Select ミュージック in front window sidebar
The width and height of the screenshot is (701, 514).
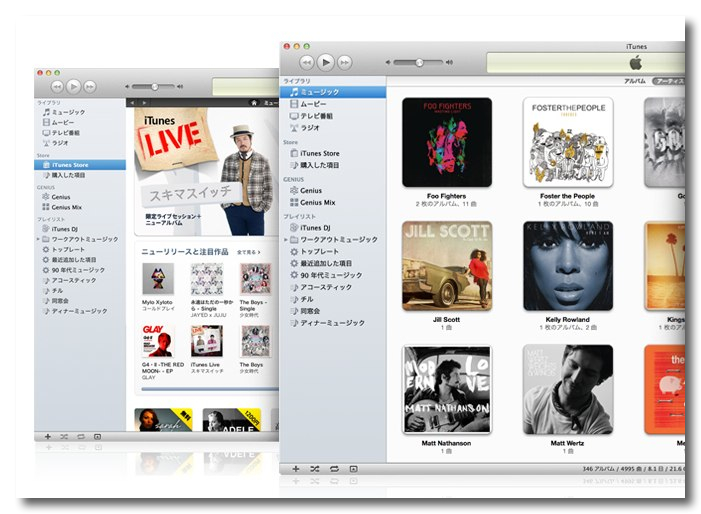tap(333, 92)
